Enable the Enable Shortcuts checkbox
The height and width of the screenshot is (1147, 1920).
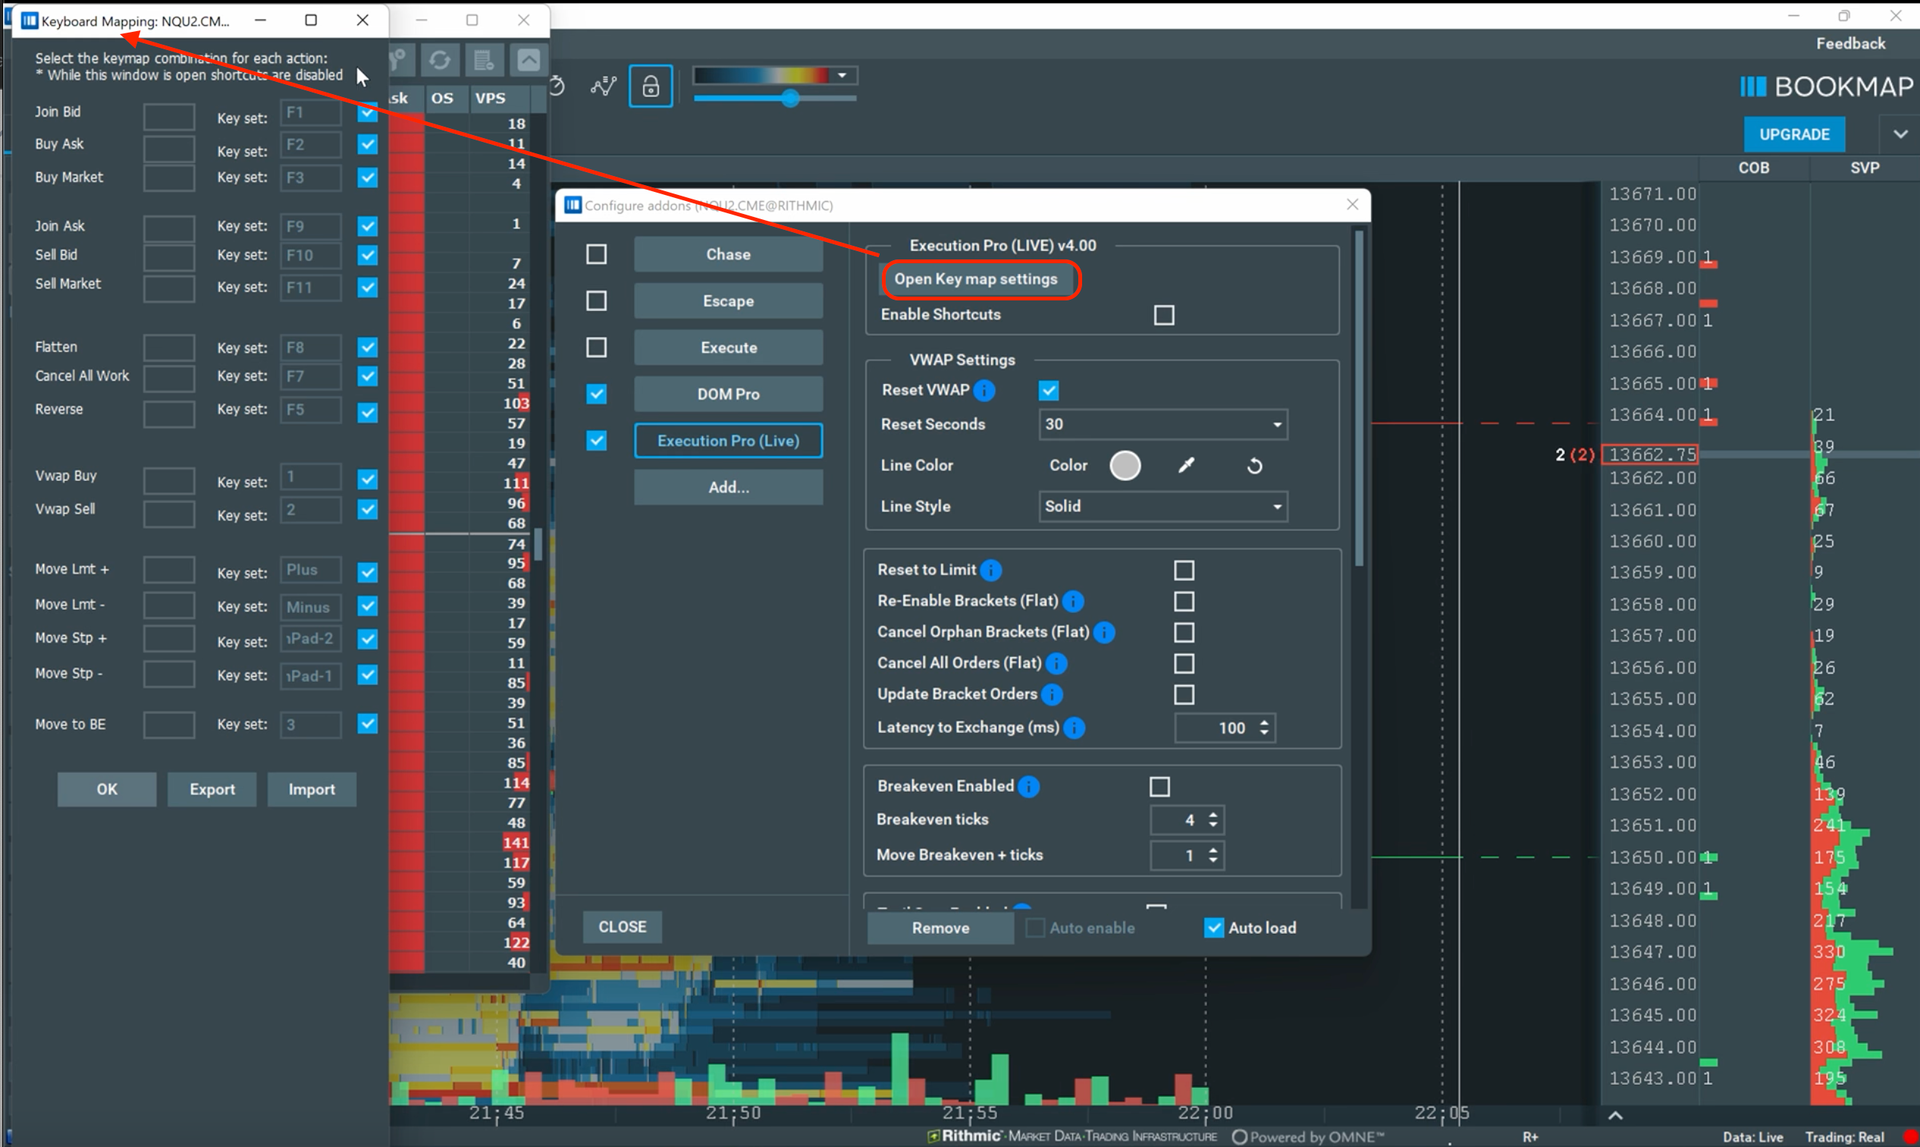(x=1164, y=315)
